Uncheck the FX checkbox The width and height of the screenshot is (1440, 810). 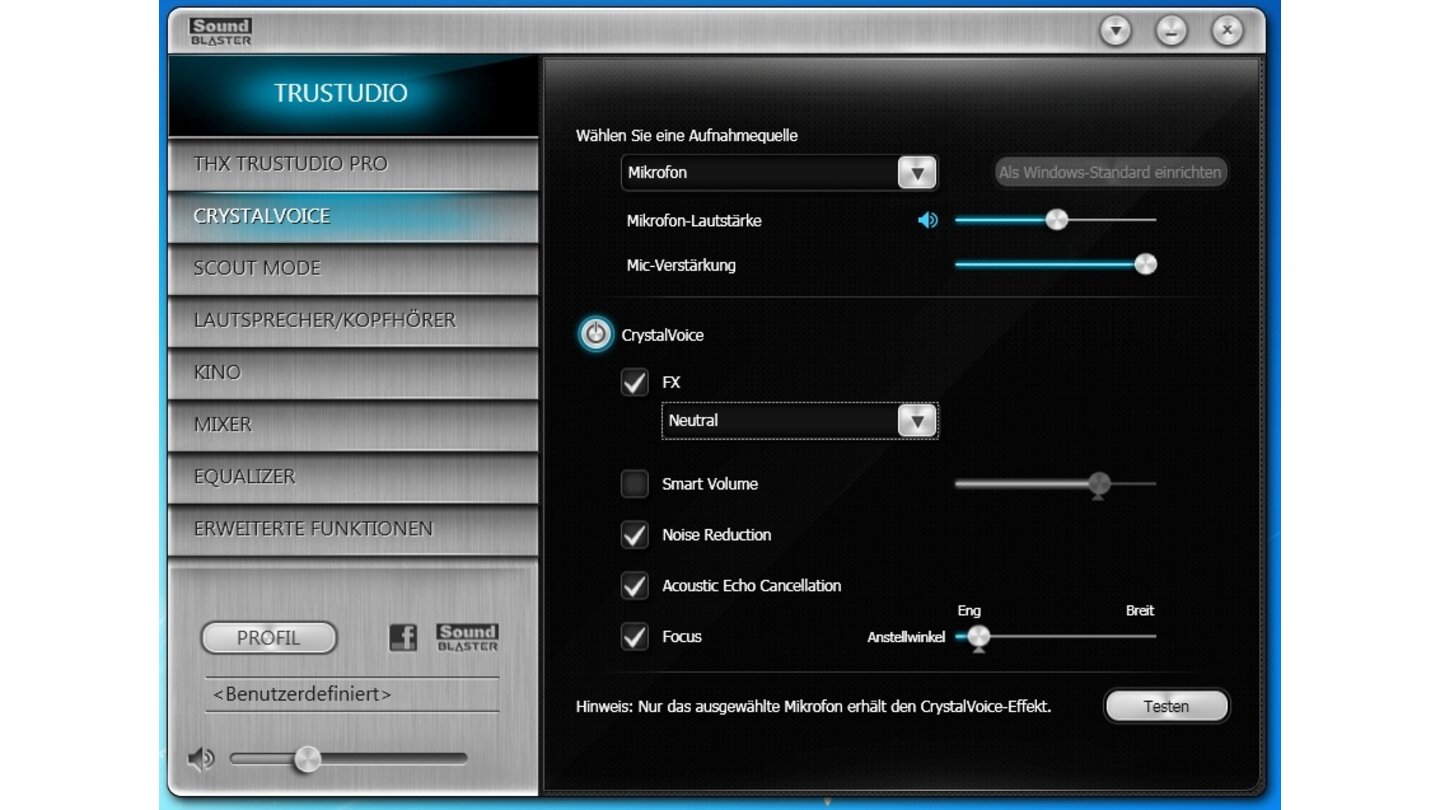click(635, 382)
